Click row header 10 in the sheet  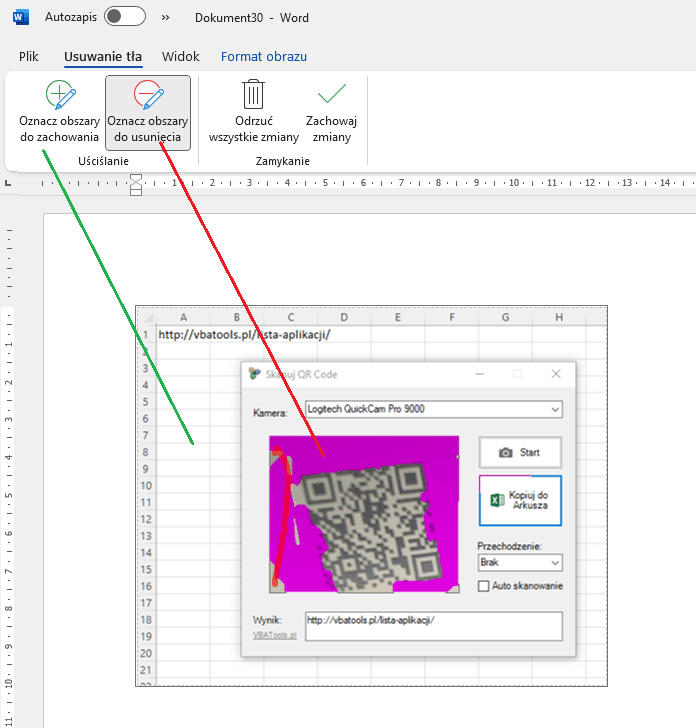[x=146, y=486]
